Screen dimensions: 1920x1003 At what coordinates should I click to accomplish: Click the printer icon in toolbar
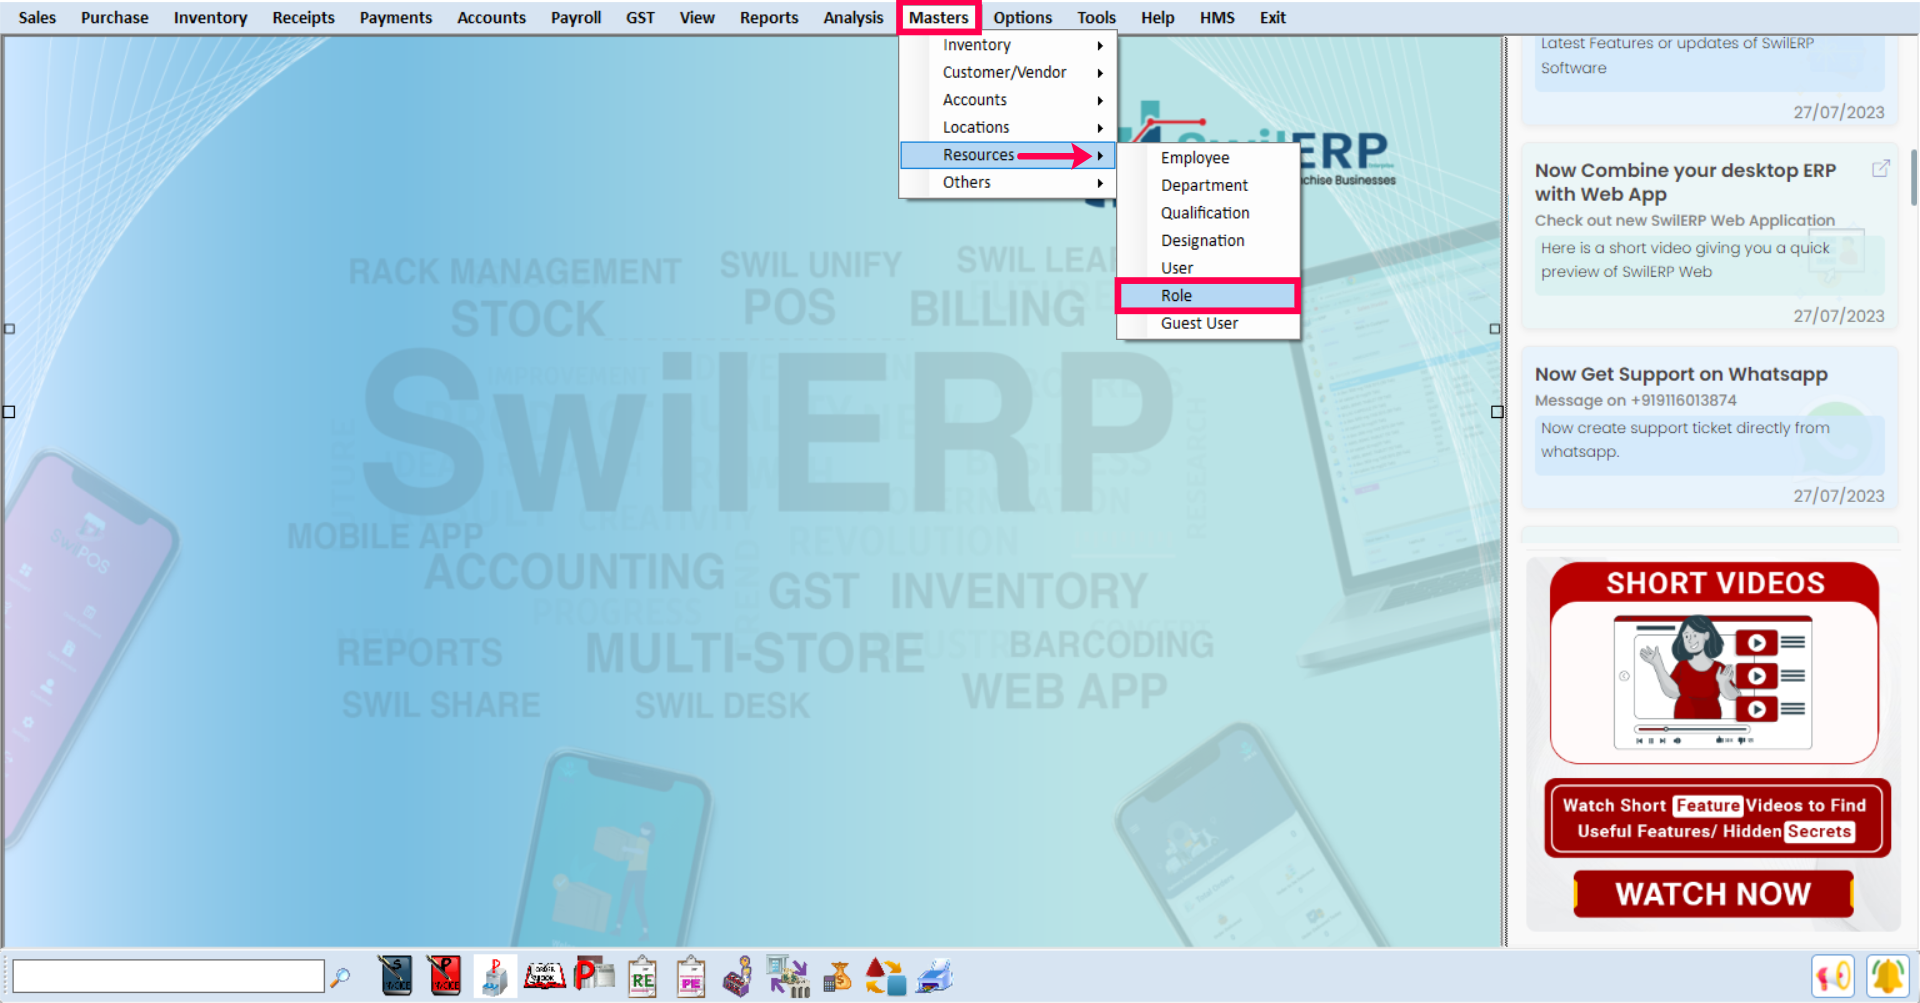935,977
